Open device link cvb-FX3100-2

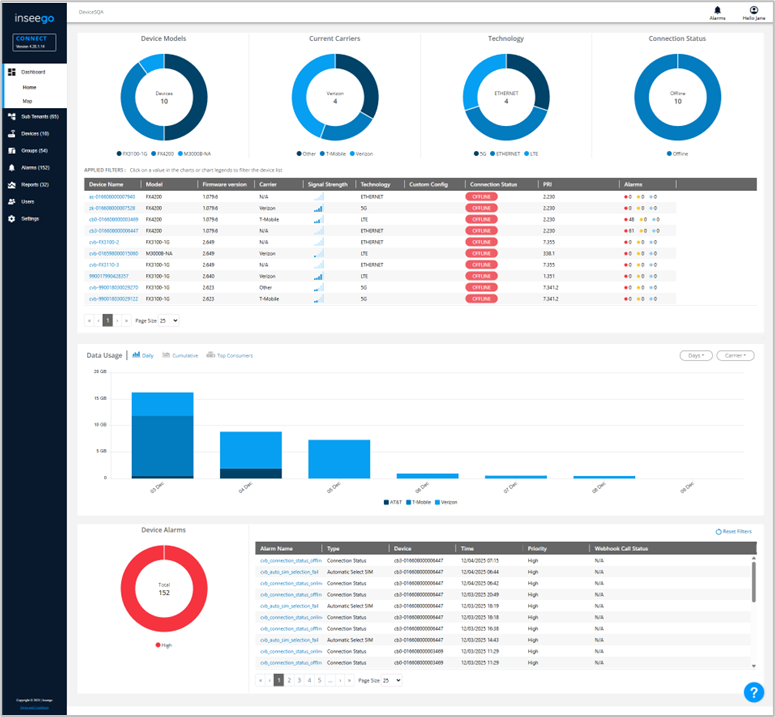(x=104, y=242)
